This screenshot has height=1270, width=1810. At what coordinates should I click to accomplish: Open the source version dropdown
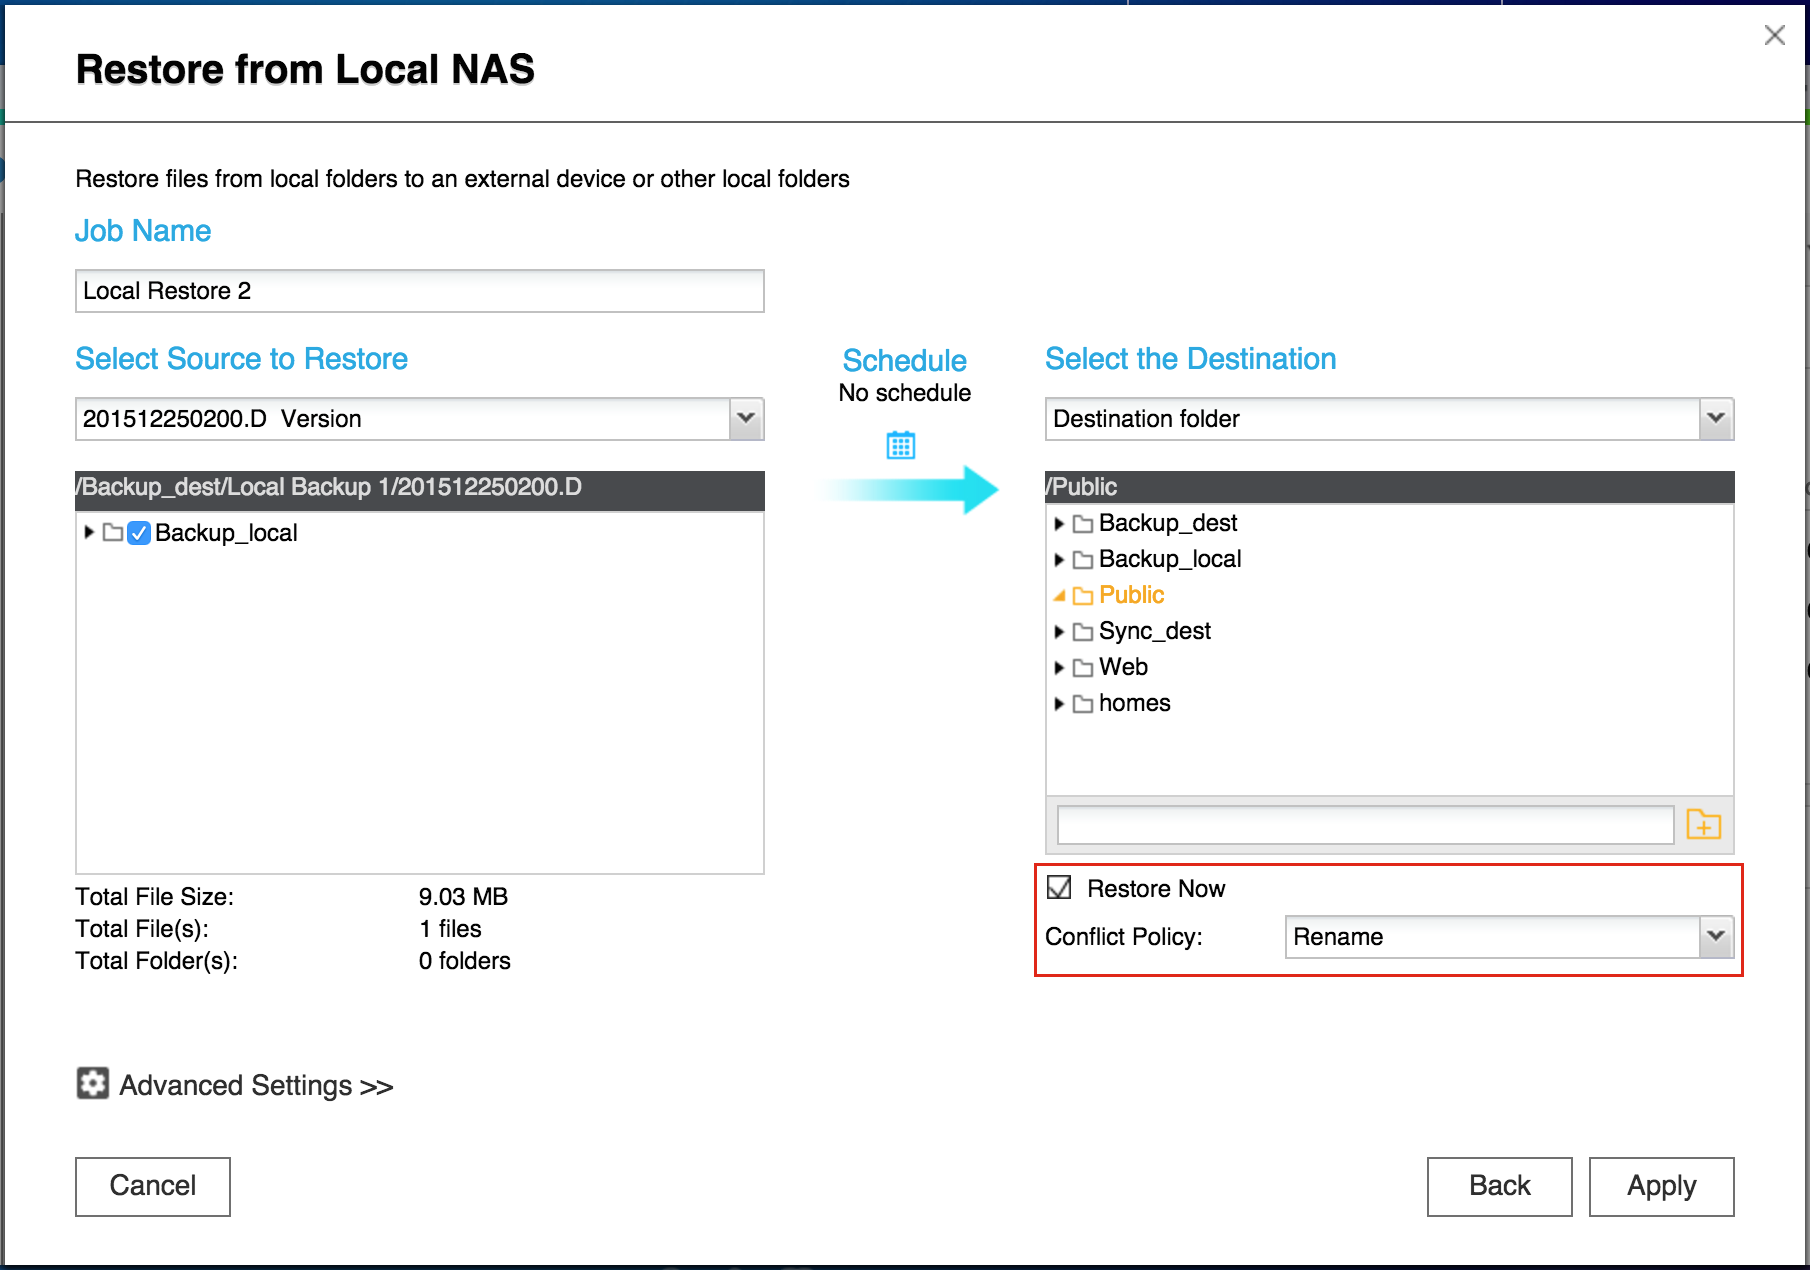click(746, 419)
